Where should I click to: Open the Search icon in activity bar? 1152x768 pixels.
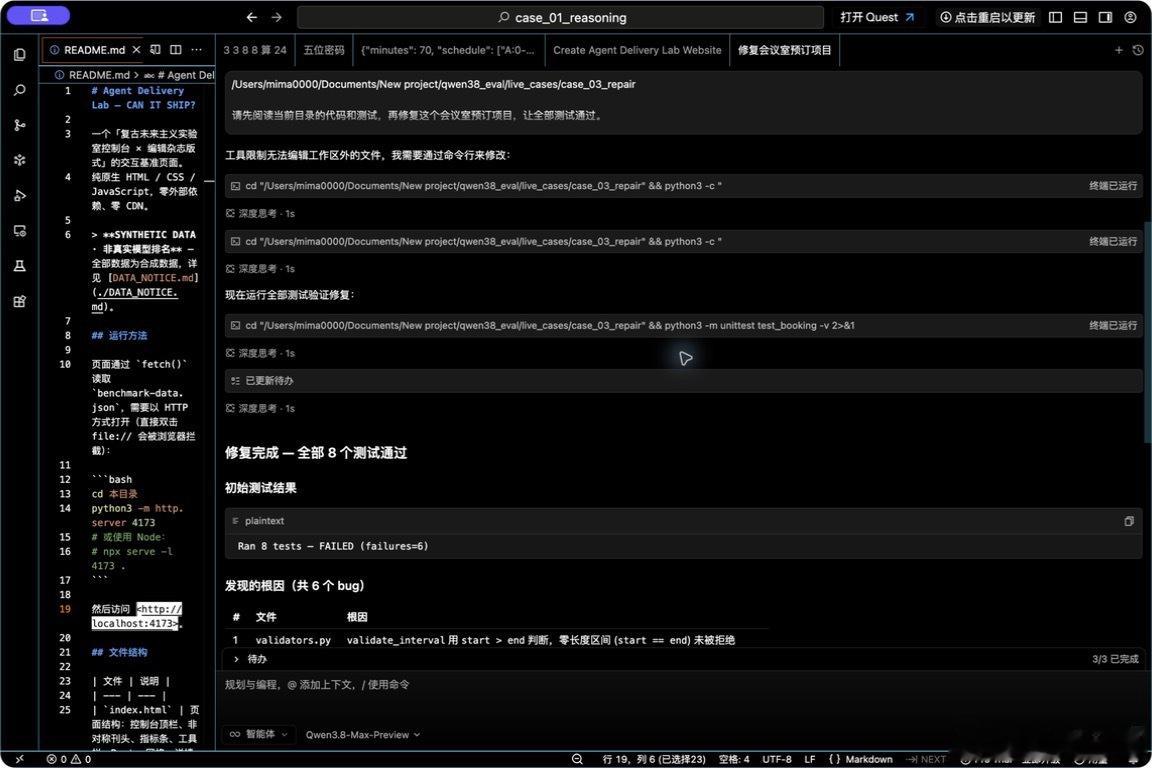(20, 90)
